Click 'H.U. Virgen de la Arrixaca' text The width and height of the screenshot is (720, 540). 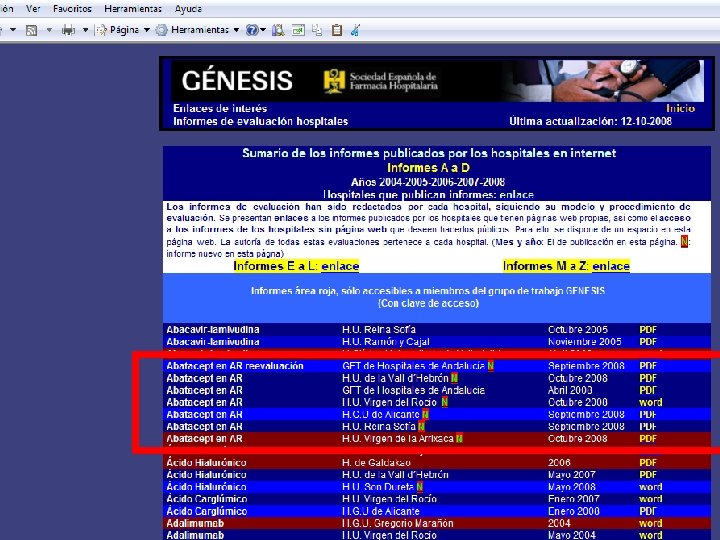(x=398, y=439)
